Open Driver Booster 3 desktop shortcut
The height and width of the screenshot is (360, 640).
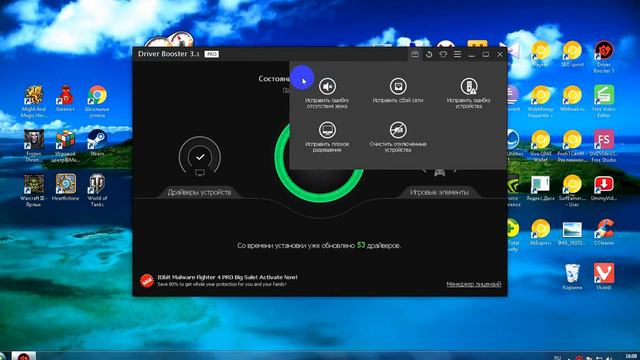click(x=604, y=57)
